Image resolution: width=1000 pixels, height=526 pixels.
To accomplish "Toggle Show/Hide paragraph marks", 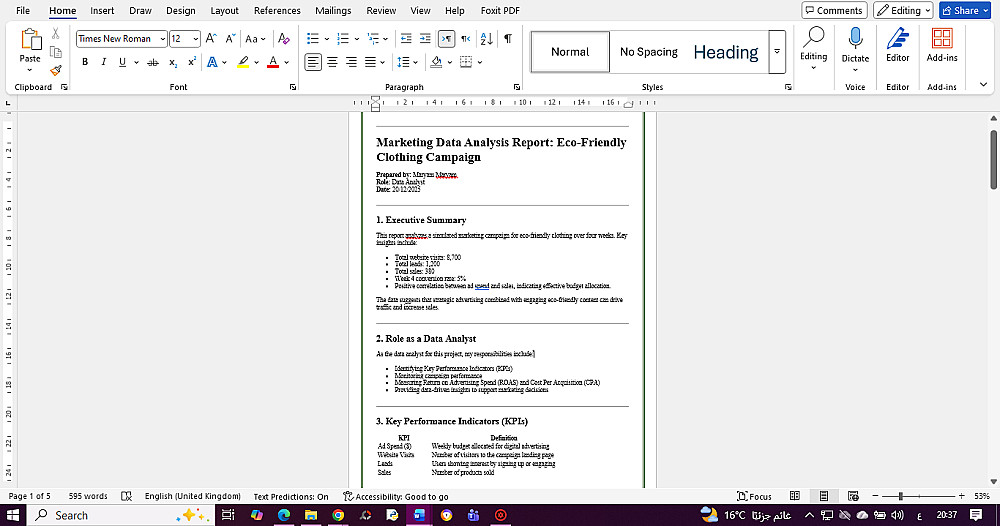I will point(508,39).
